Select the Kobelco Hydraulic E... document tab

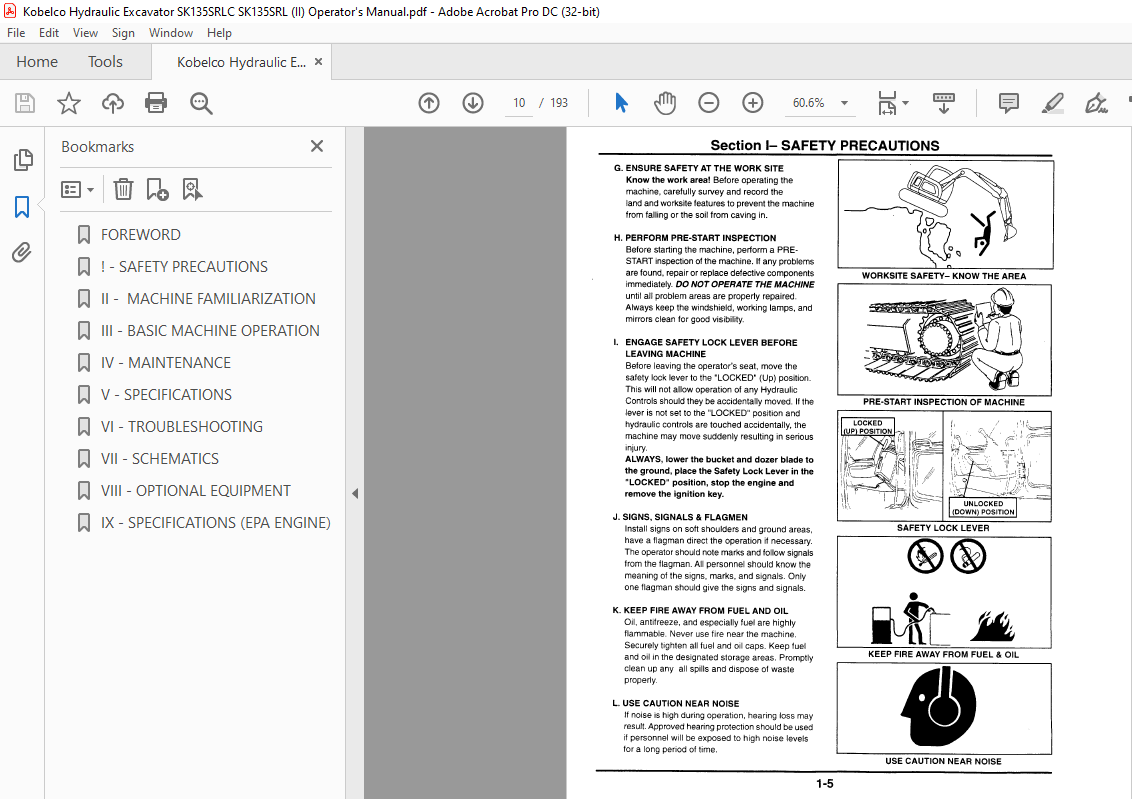241,62
